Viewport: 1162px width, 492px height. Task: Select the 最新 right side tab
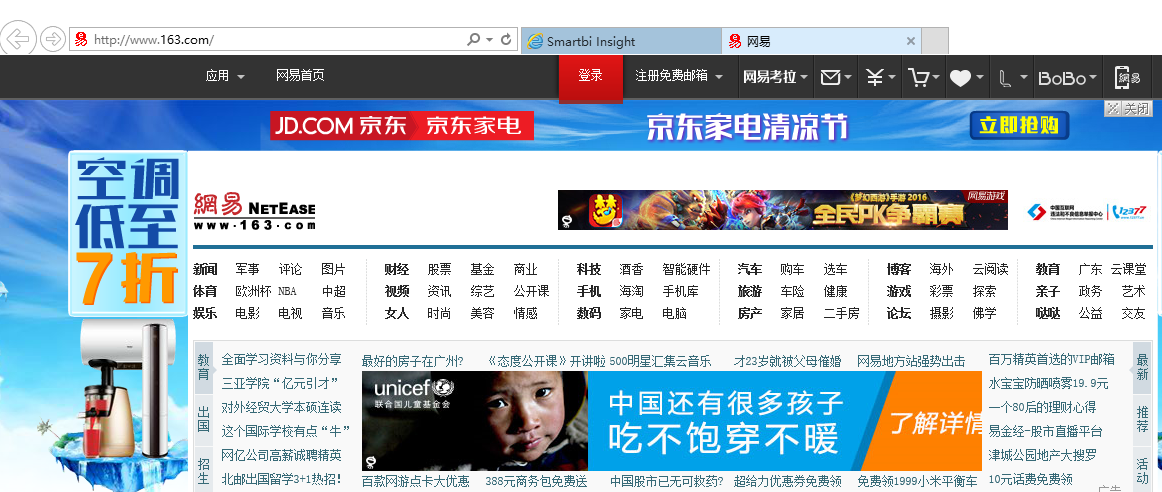click(x=1142, y=367)
